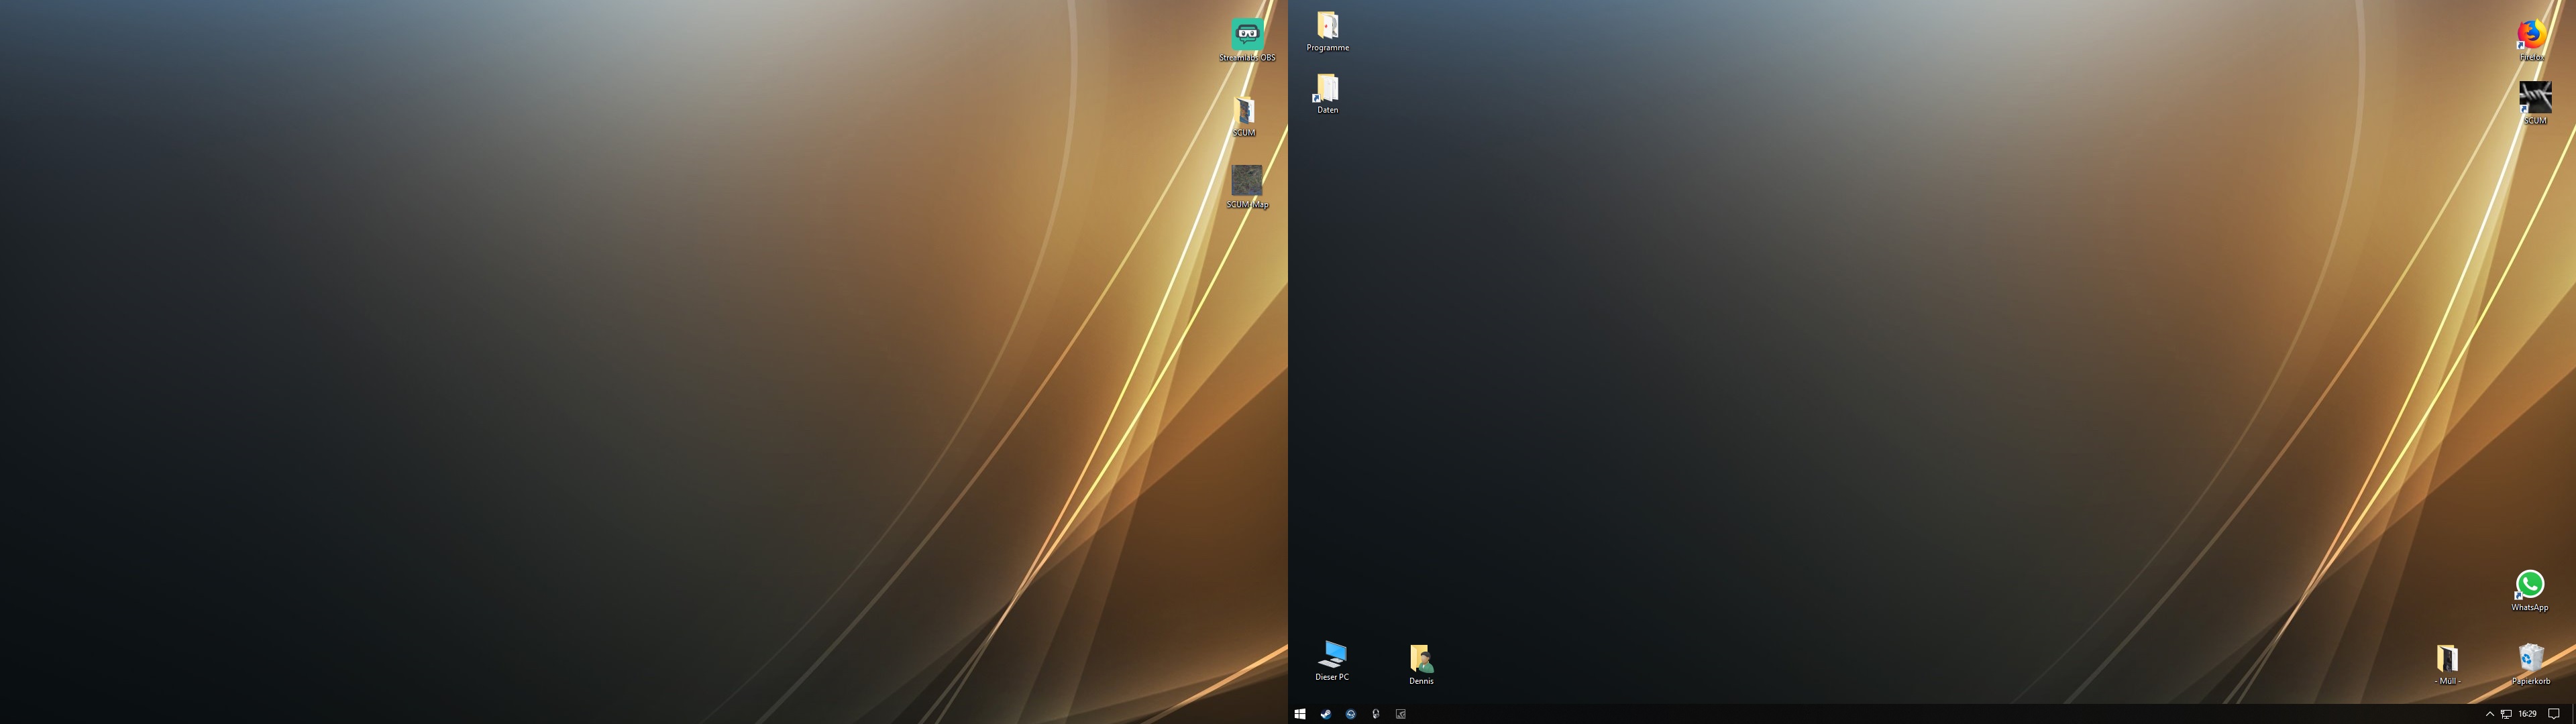Select the SCUM folder shortcut on left monitor
2576x724 pixels.
[1245, 110]
